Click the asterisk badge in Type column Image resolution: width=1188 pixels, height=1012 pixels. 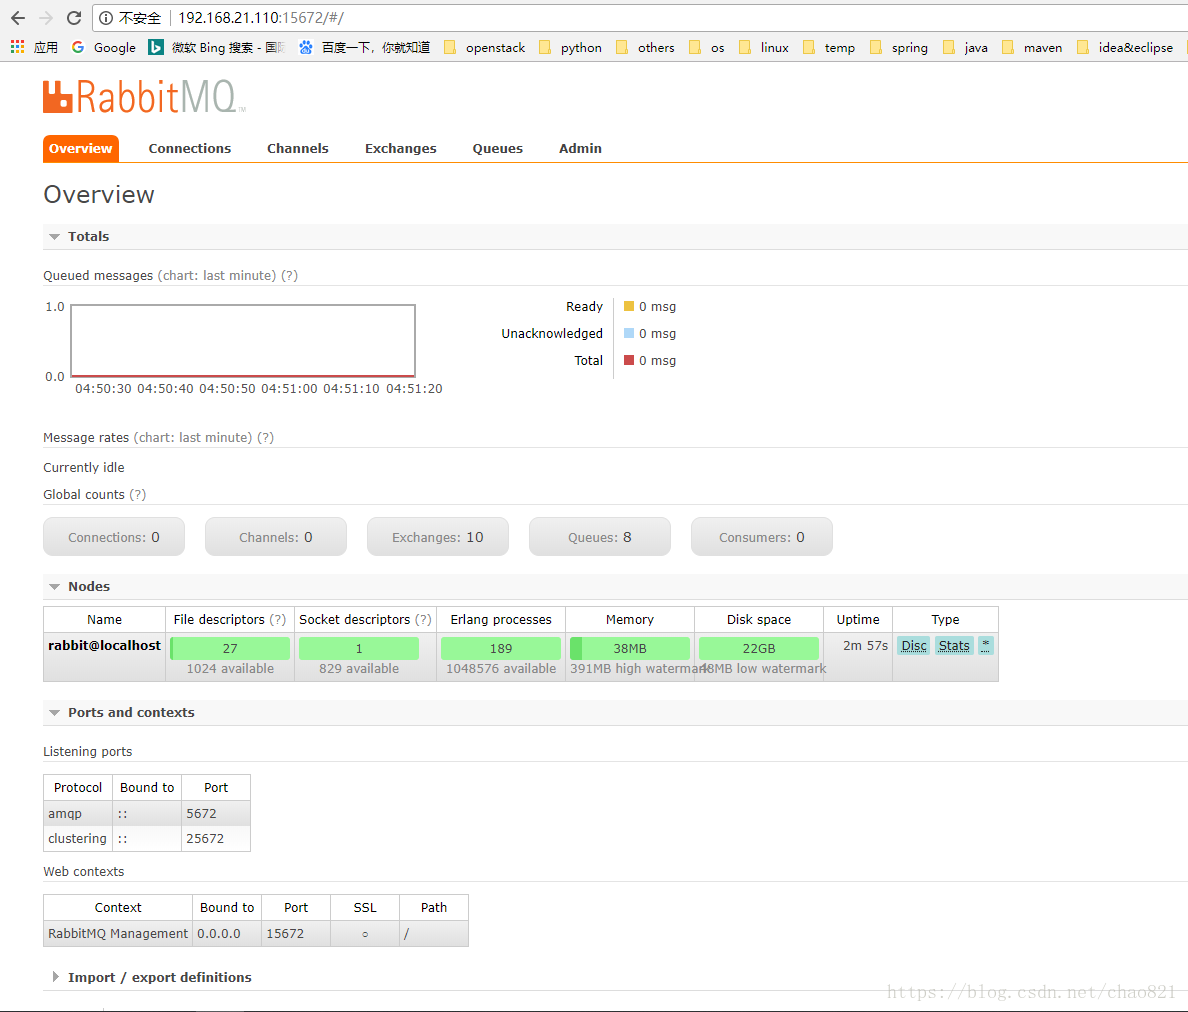(986, 645)
